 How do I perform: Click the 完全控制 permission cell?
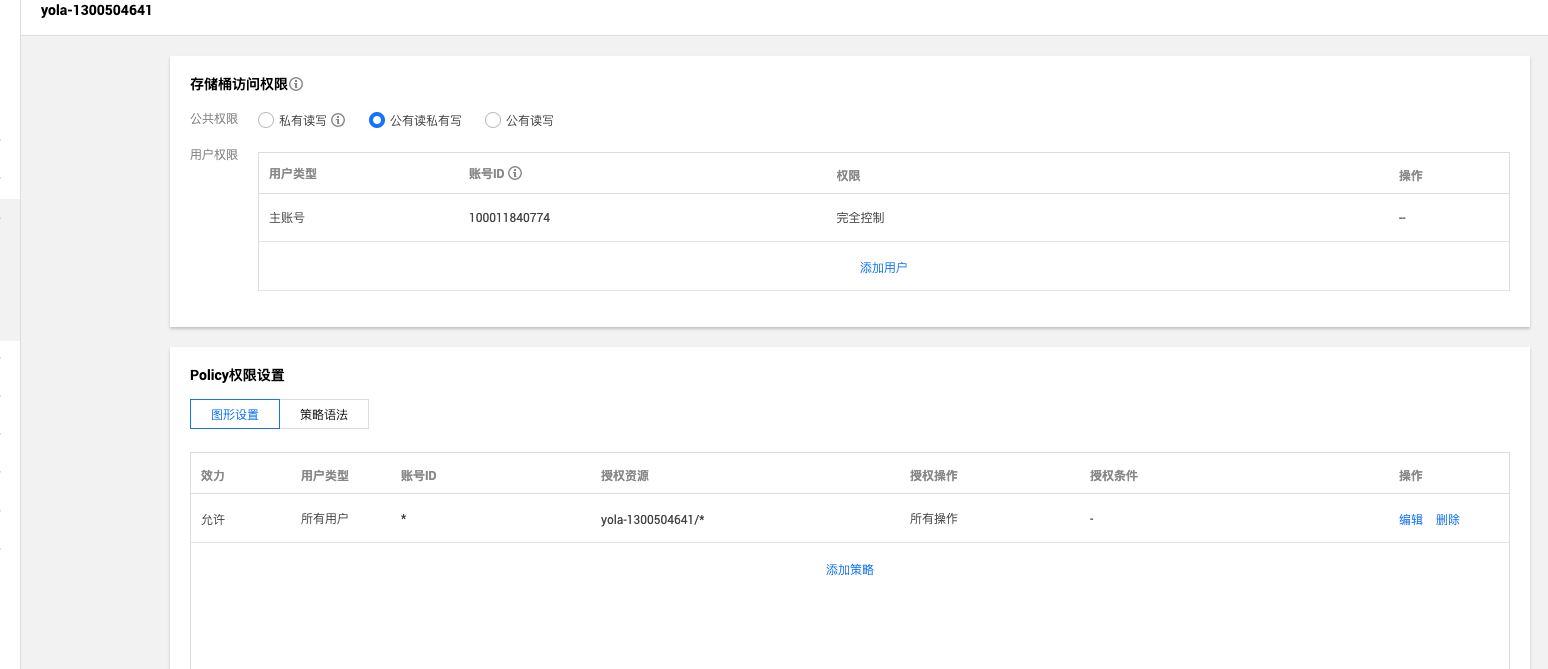(x=860, y=218)
